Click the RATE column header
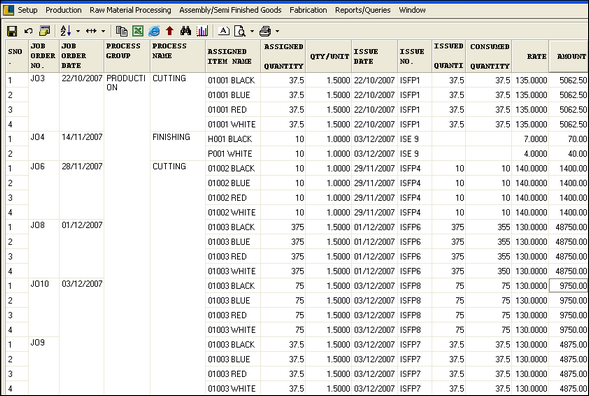 click(x=530, y=56)
